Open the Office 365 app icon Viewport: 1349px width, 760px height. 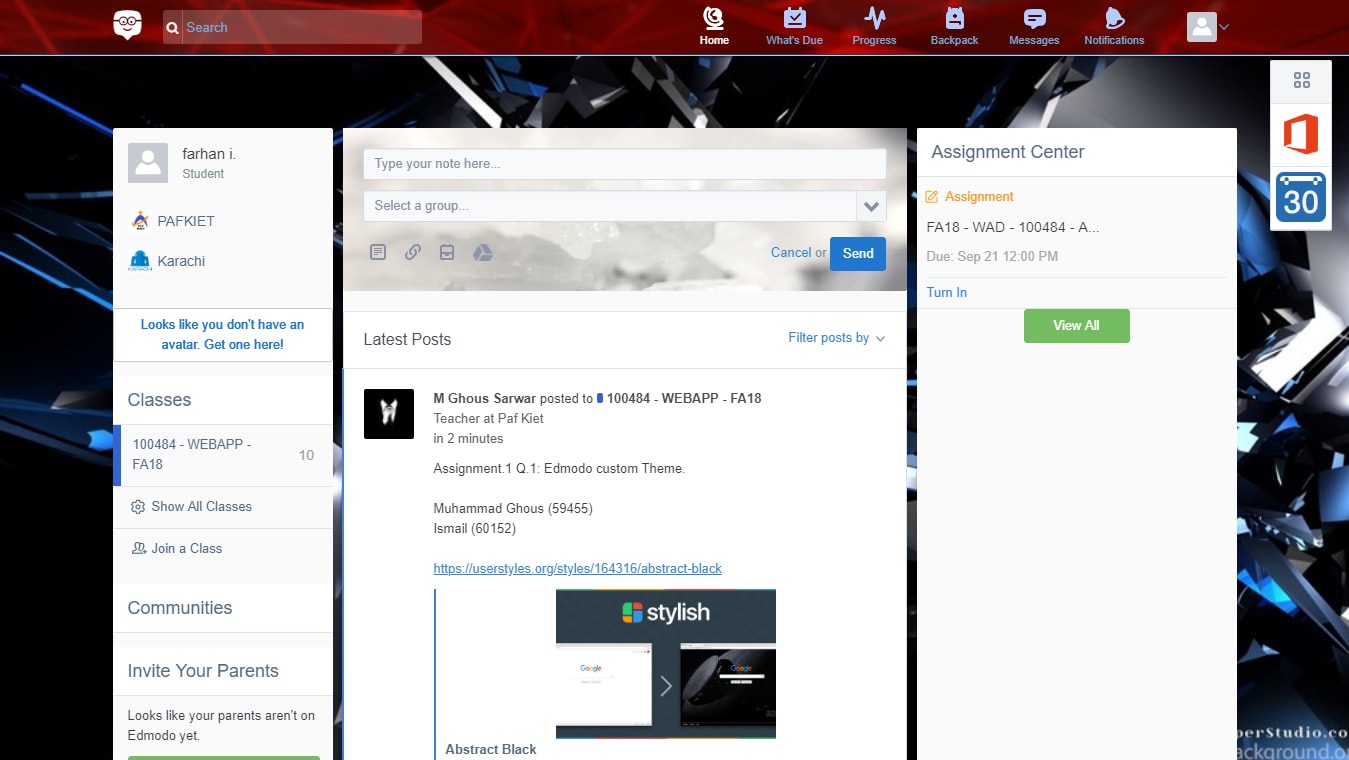pos(1300,134)
